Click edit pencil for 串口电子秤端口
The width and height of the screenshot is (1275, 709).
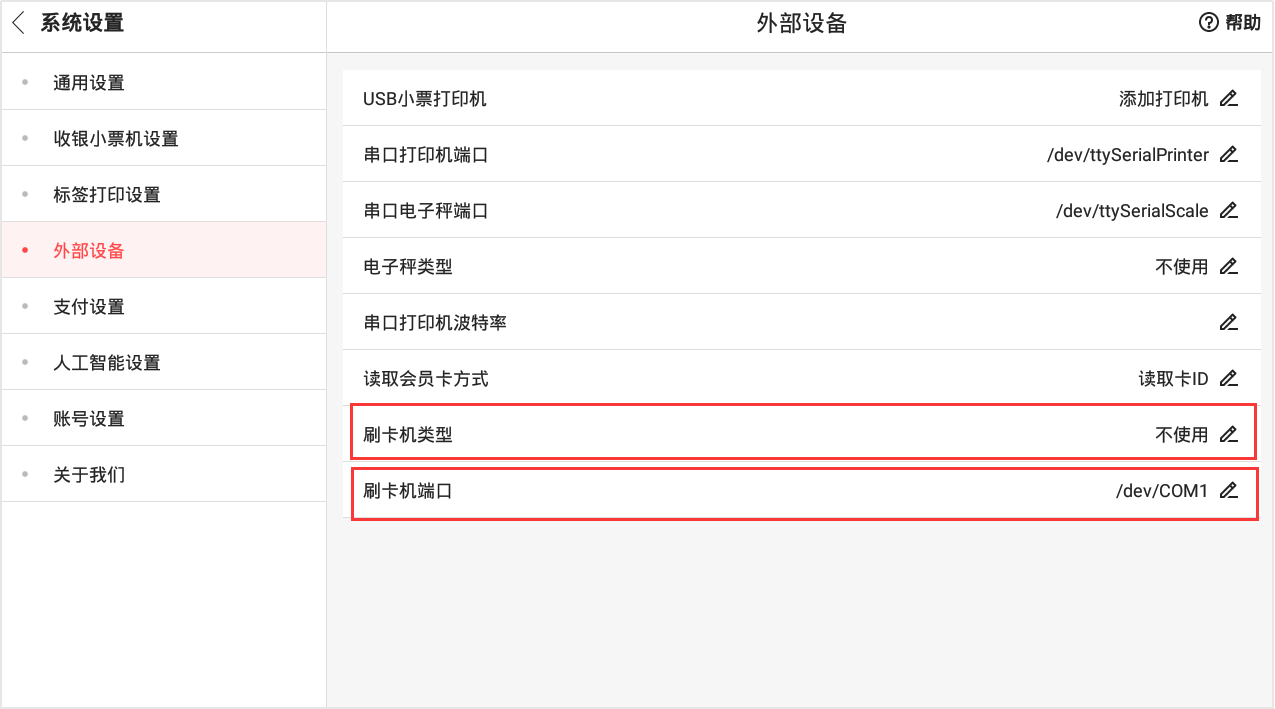pyautogui.click(x=1229, y=211)
